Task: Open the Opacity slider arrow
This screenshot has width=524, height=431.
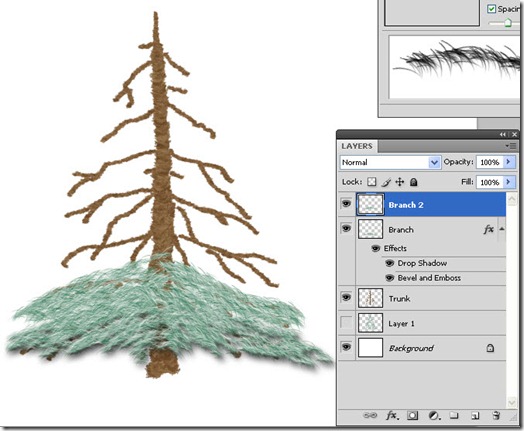Action: [508, 162]
